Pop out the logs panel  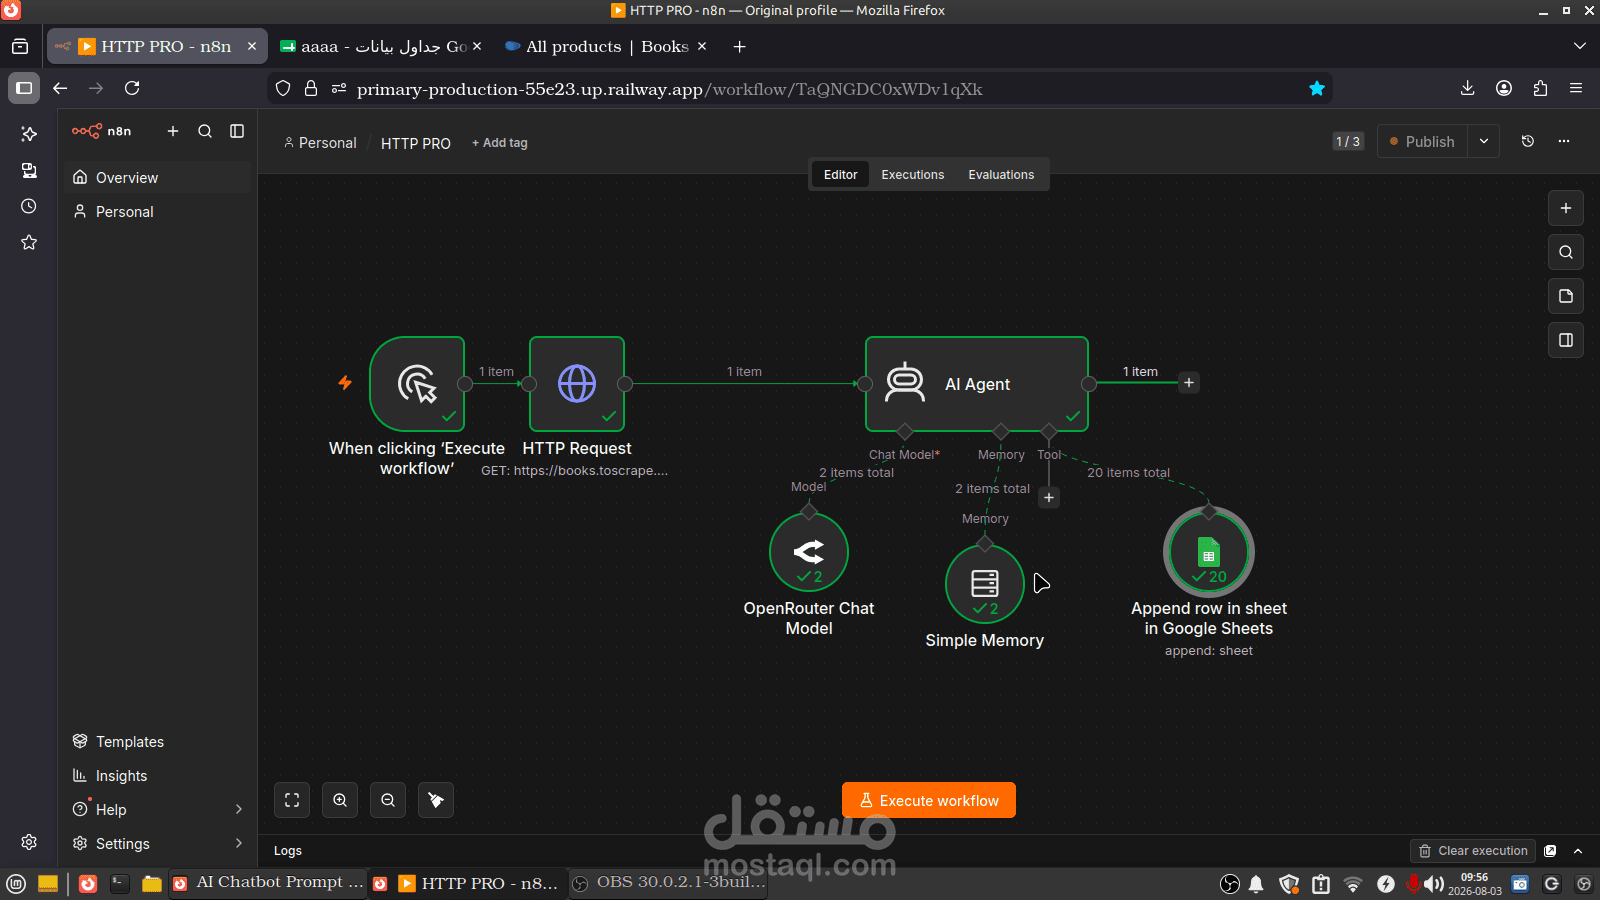(1550, 851)
